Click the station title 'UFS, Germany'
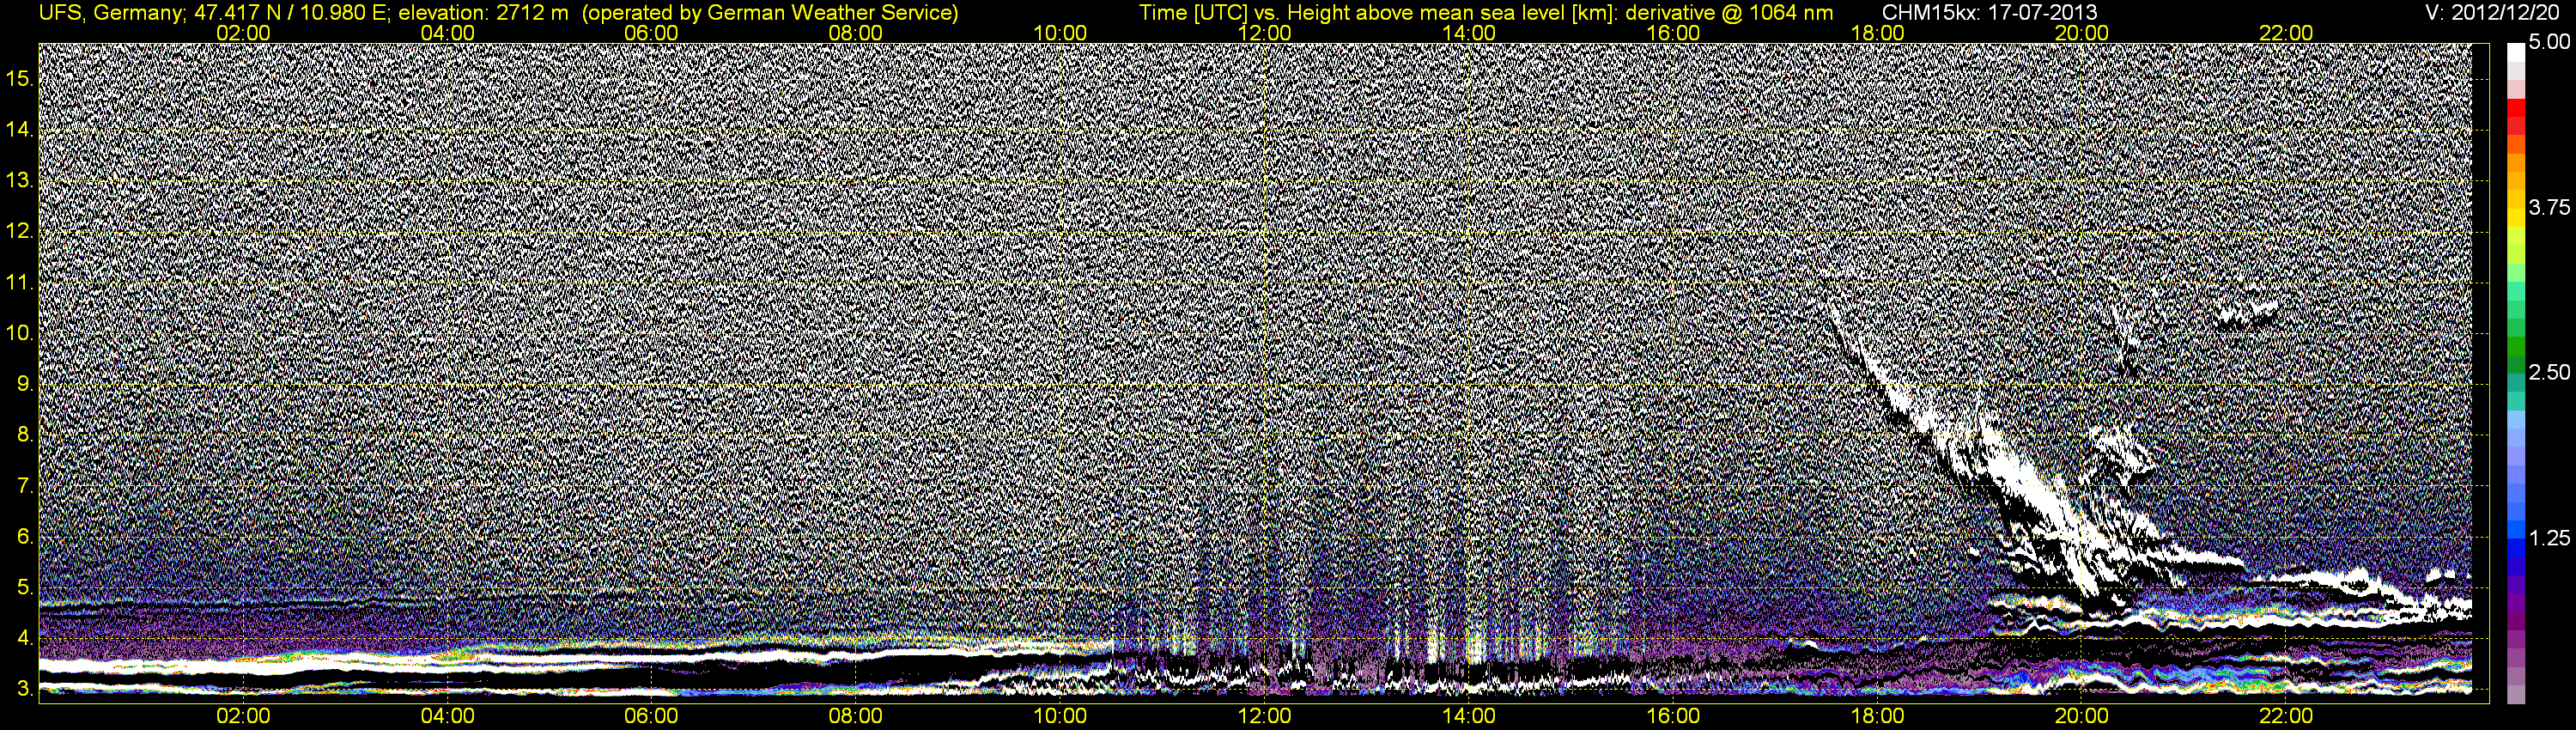 [111, 13]
